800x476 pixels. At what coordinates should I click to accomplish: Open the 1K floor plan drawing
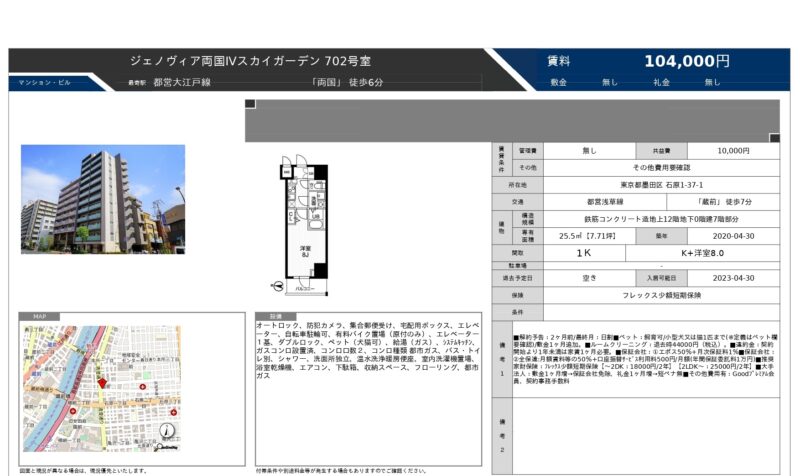304,225
